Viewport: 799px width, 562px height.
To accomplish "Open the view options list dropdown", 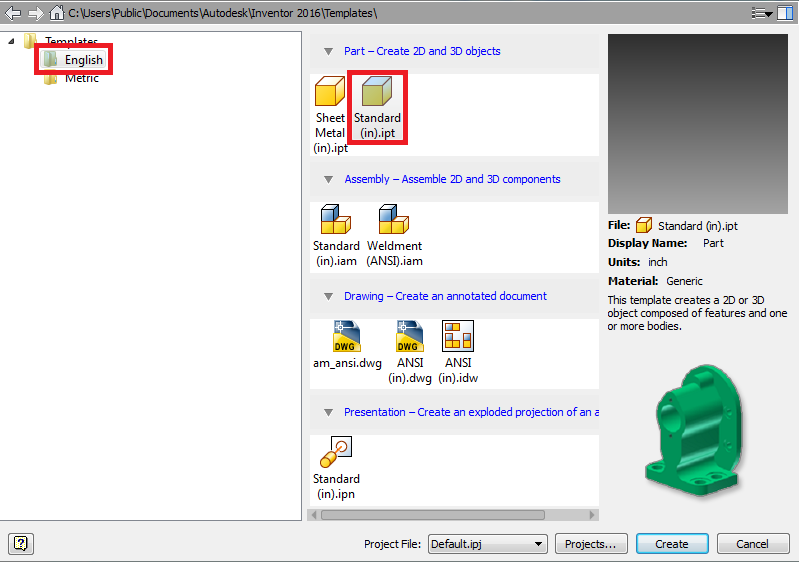I will pyautogui.click(x=762, y=14).
